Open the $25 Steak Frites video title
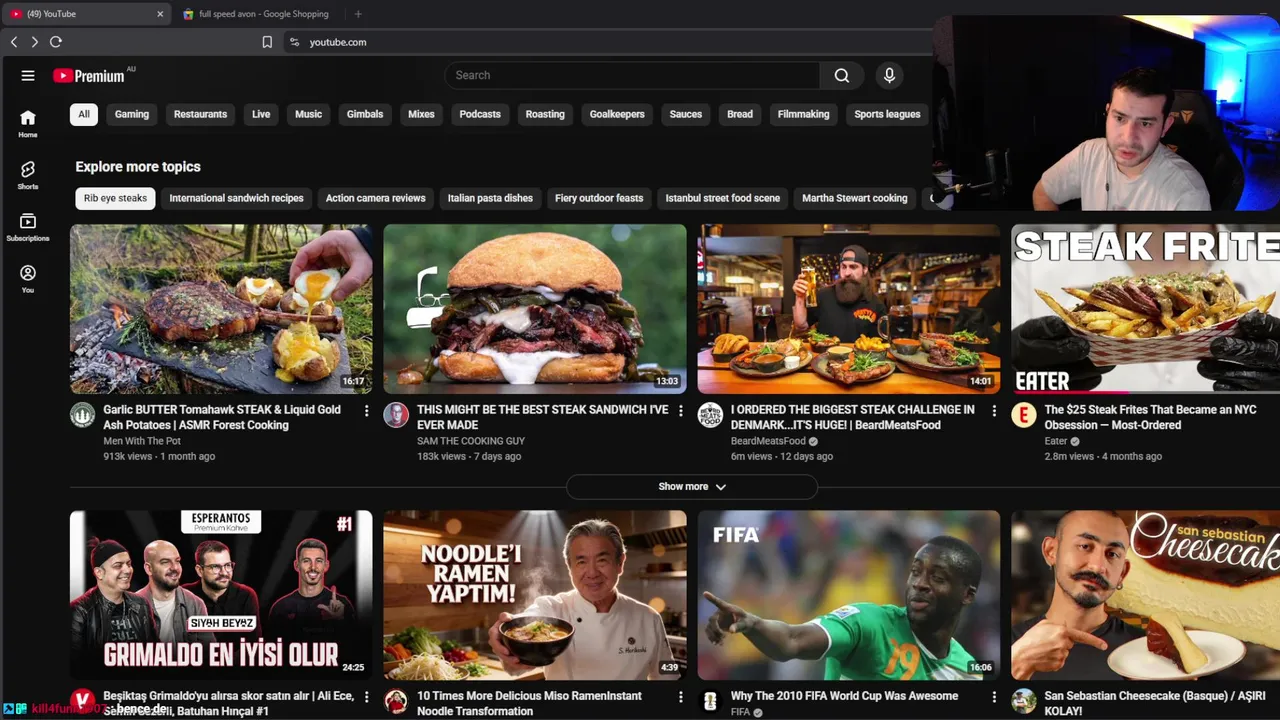 [x=1150, y=417]
